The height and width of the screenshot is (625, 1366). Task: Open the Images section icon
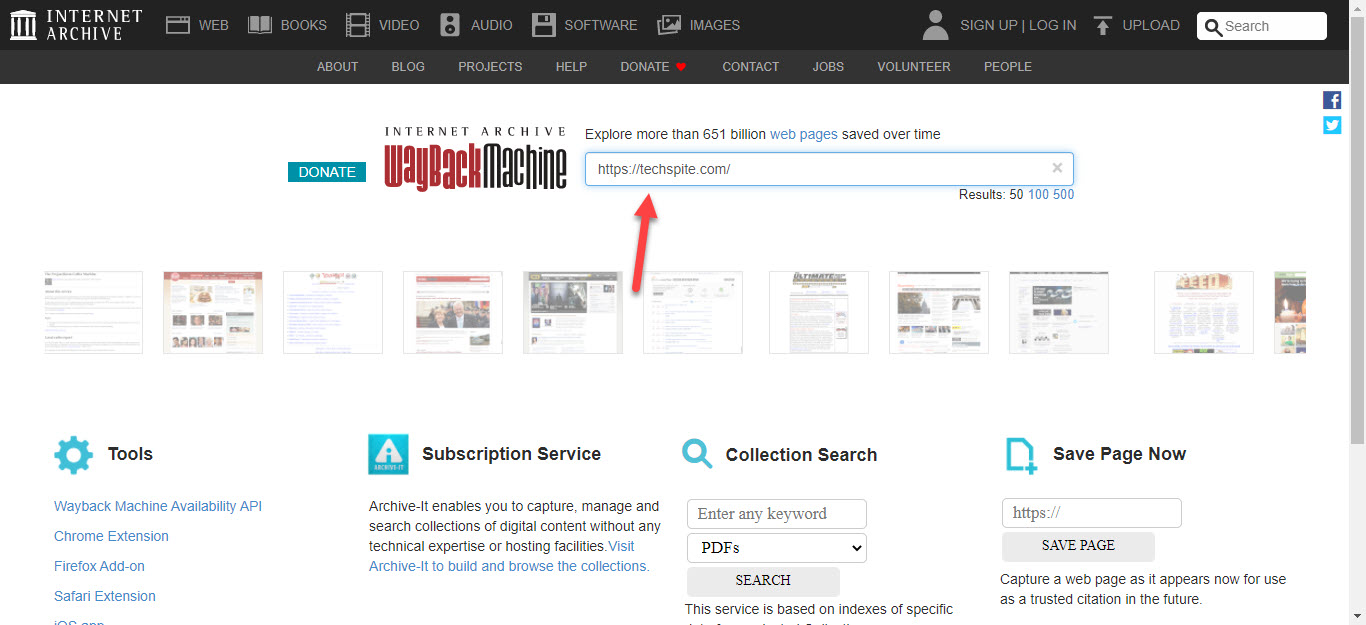(669, 25)
